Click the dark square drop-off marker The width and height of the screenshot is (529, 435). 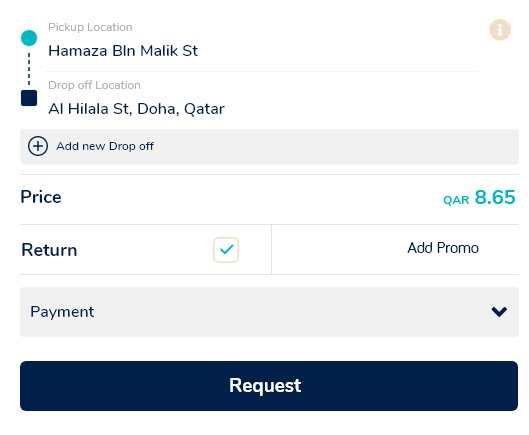click(29, 98)
